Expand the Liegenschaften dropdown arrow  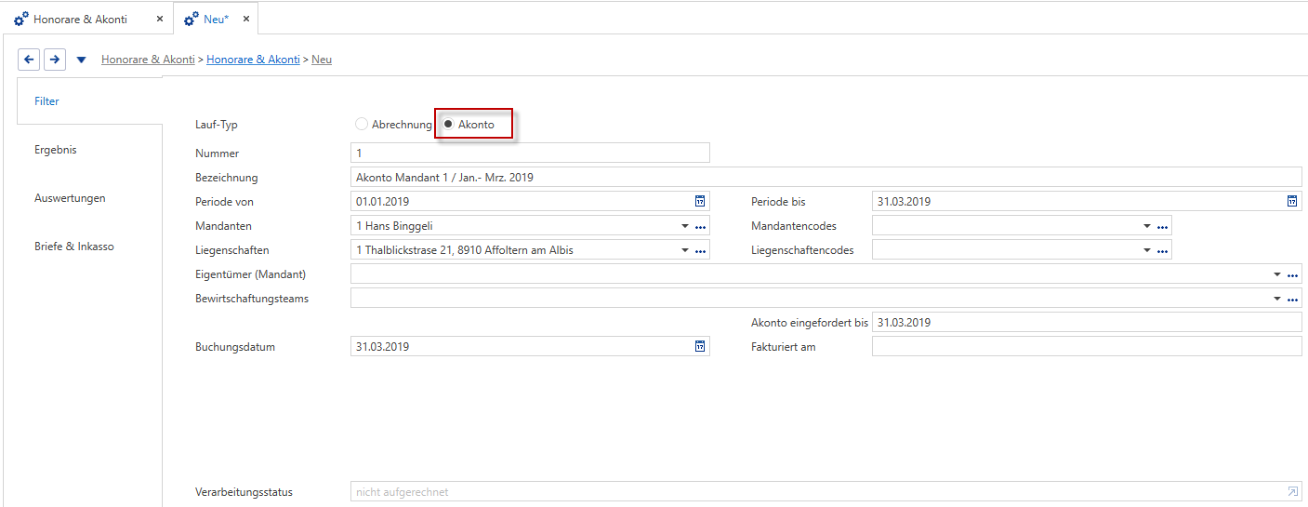[x=686, y=250]
